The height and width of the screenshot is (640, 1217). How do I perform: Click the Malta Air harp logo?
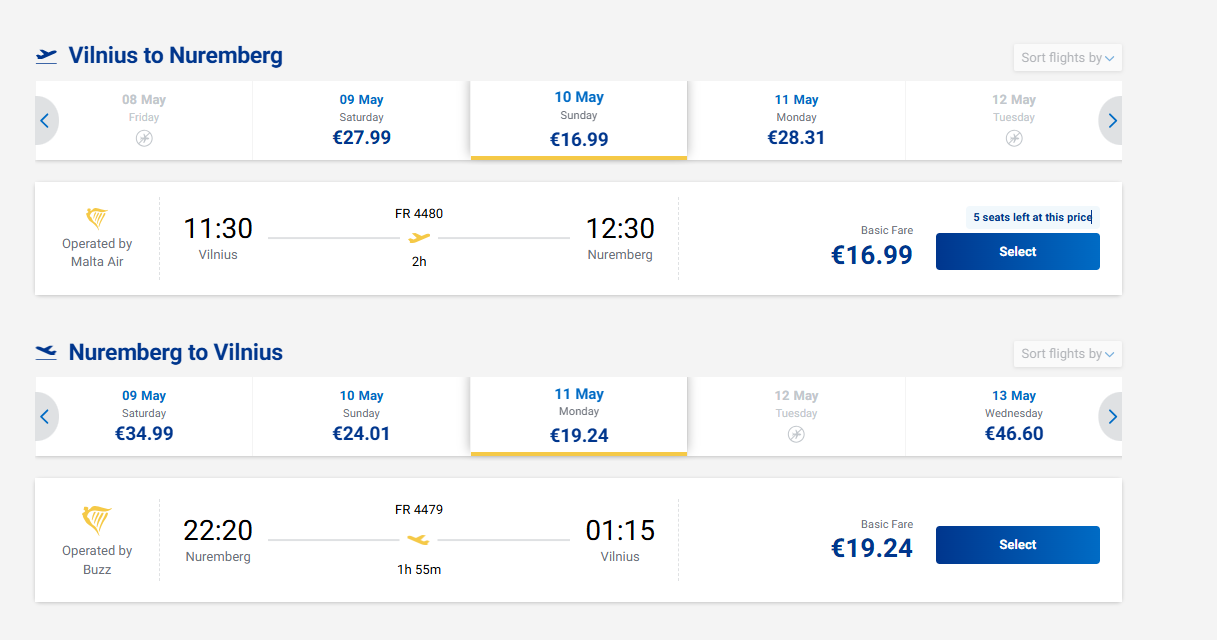tap(97, 218)
